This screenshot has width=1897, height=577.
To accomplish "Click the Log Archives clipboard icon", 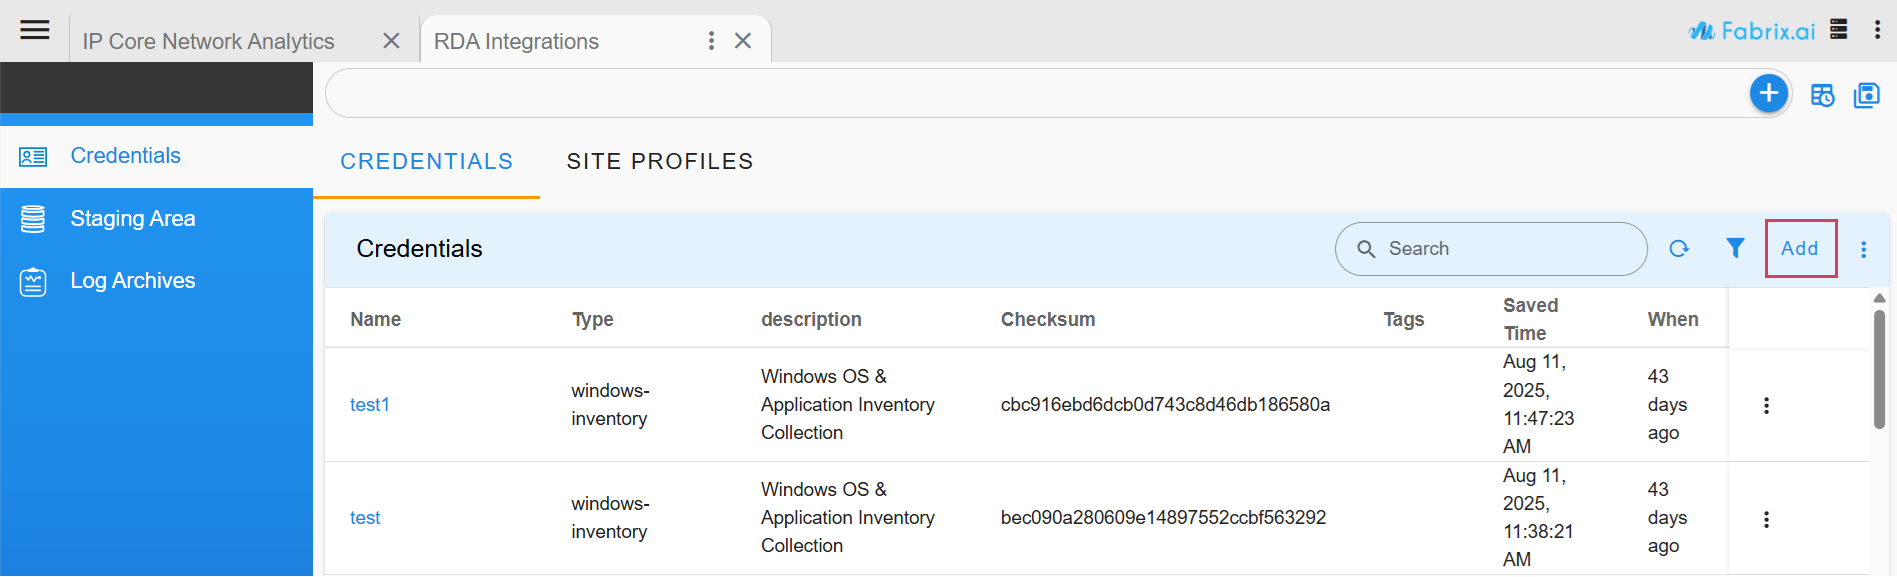I will [33, 282].
